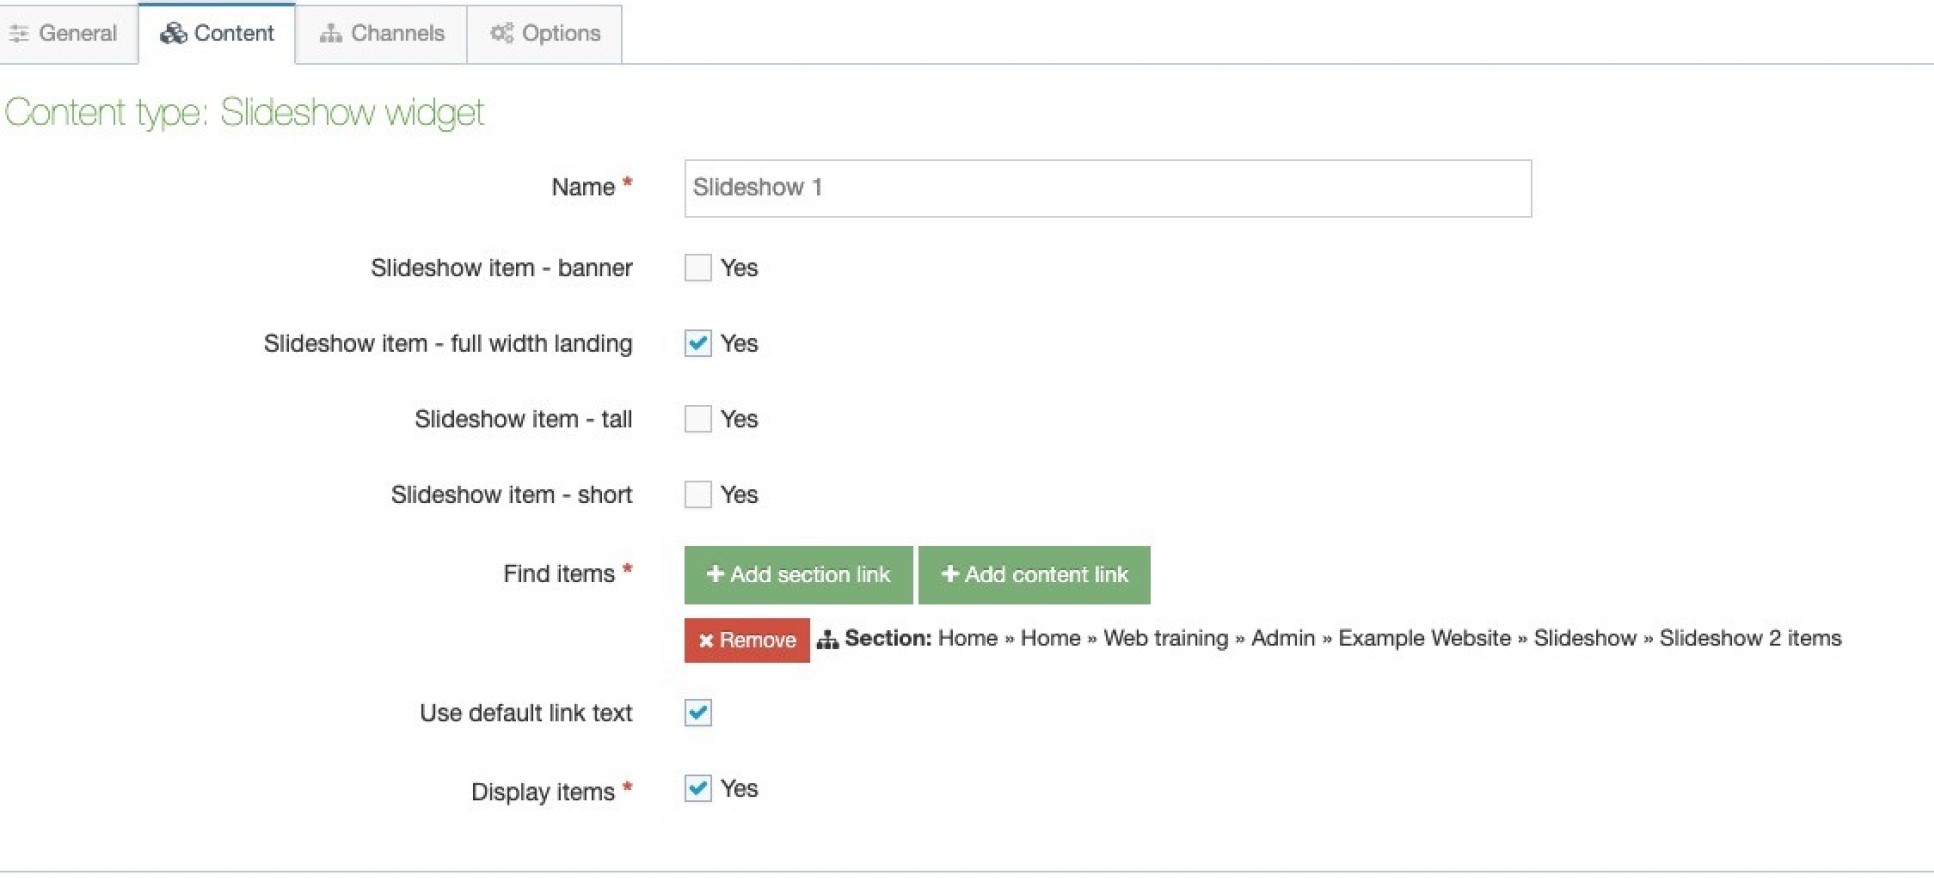This screenshot has height=878, width=1934.
Task: Disable Use default link text checkbox
Action: (x=697, y=713)
